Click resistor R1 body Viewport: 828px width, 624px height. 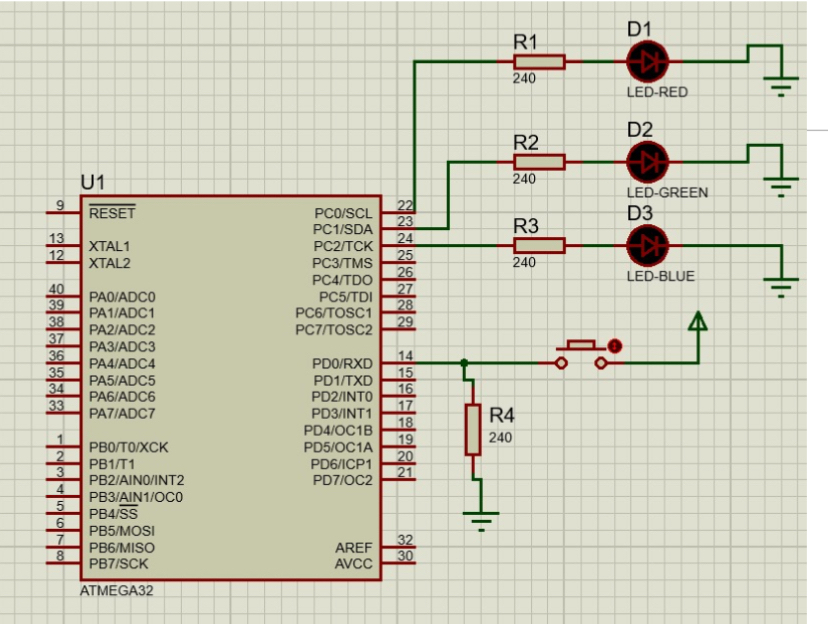point(539,62)
